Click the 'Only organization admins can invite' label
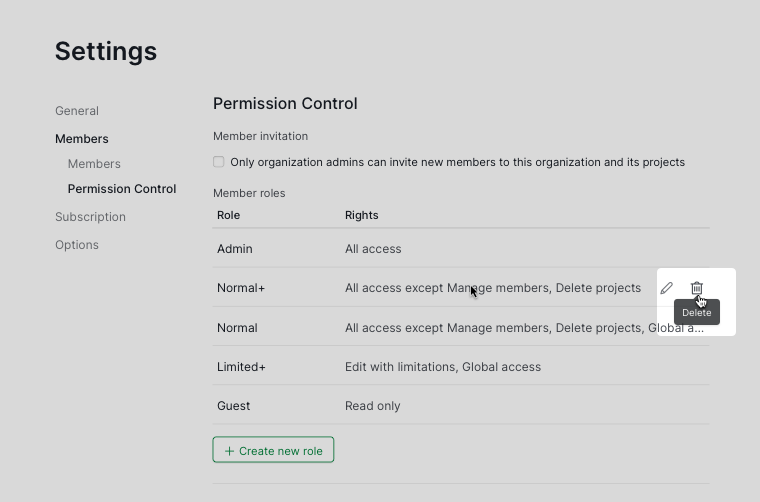The image size is (760, 502). coord(457,162)
